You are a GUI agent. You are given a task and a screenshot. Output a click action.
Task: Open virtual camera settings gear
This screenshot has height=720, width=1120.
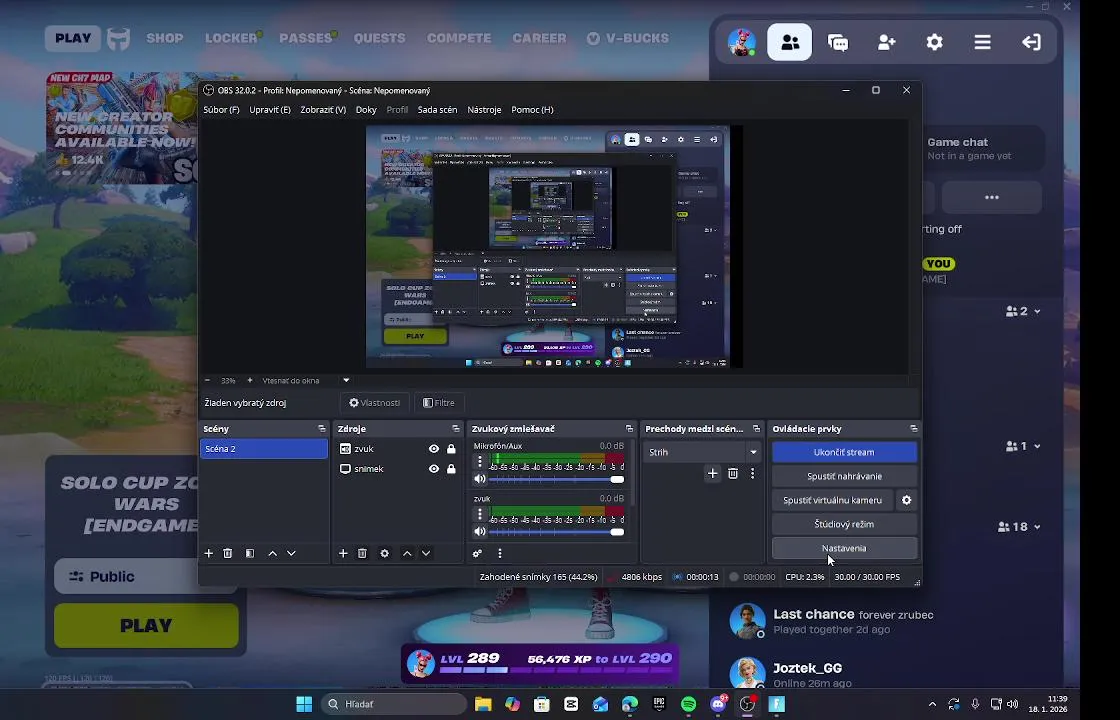click(x=906, y=500)
